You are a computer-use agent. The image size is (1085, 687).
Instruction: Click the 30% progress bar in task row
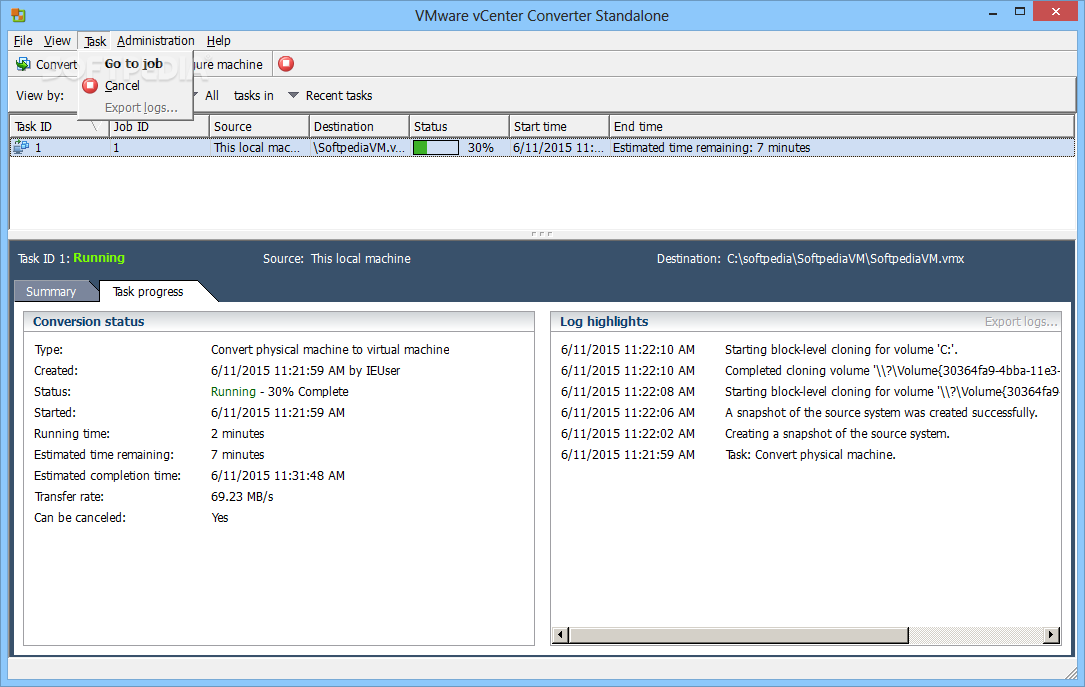click(x=436, y=147)
